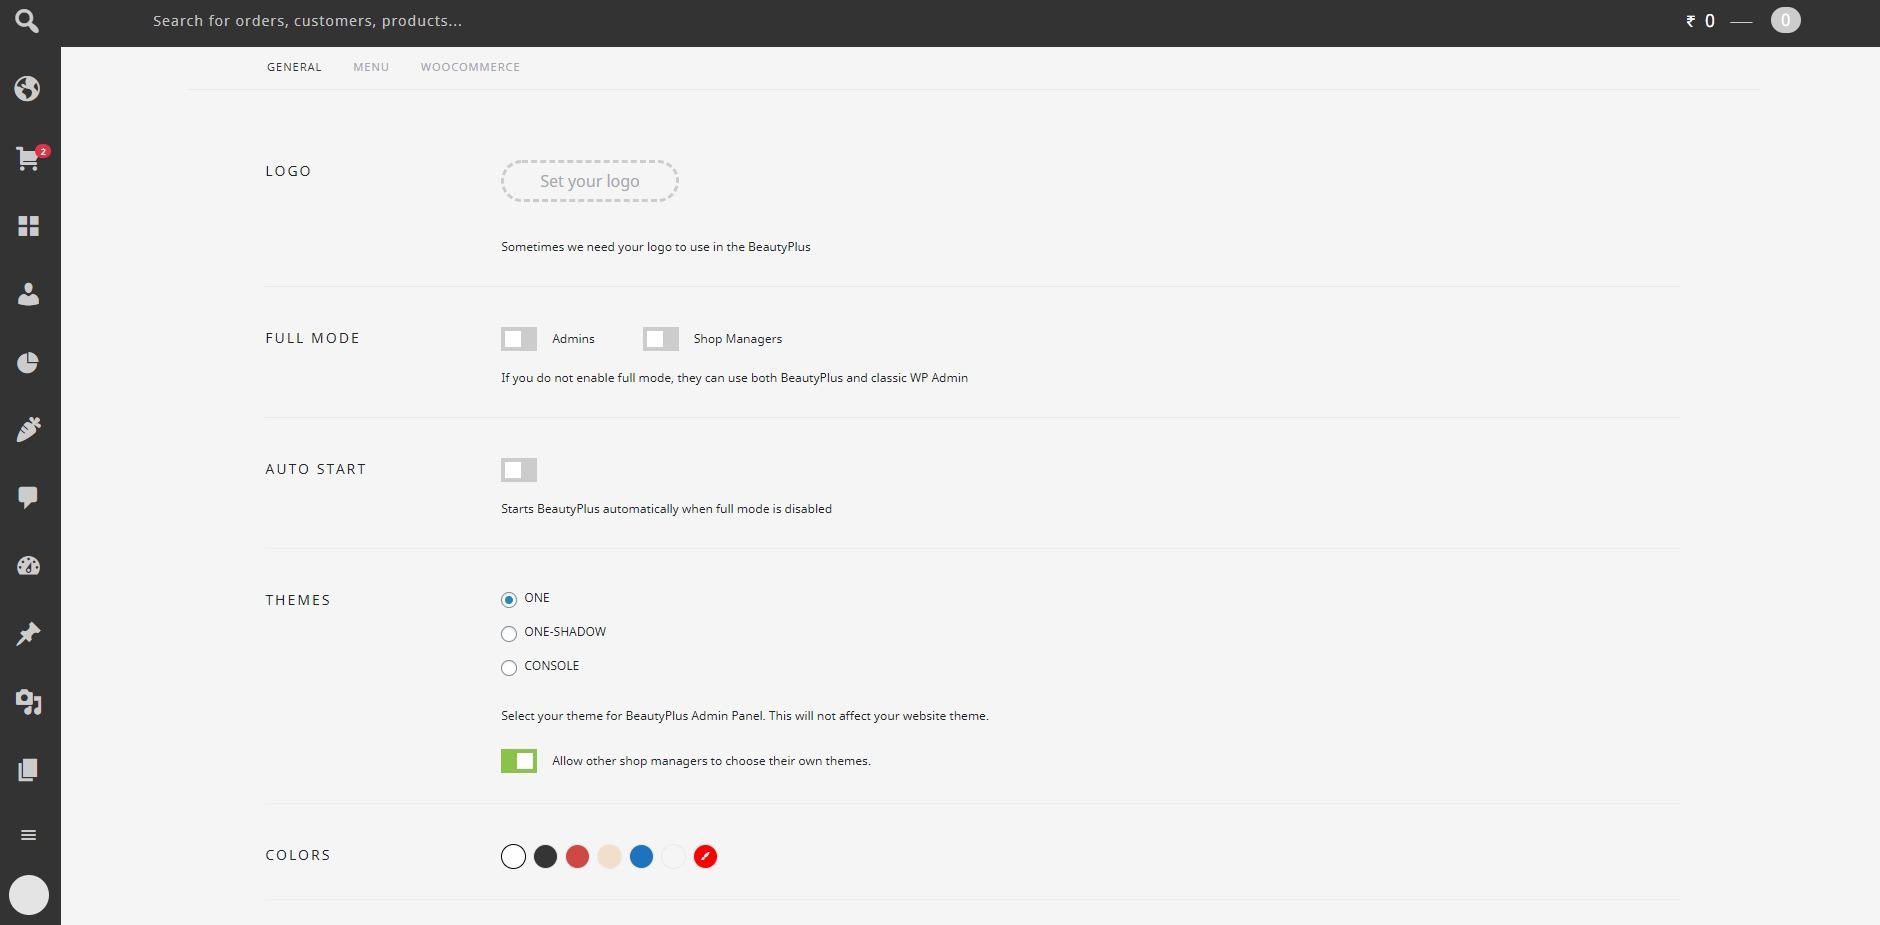Screen dimensions: 1880x925
Task: Disable allowing shop managers to choose themes
Action: click(x=519, y=761)
